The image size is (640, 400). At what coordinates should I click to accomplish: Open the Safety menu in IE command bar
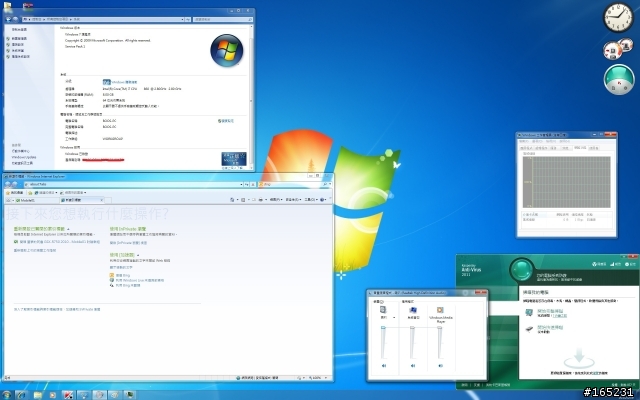coord(293,200)
